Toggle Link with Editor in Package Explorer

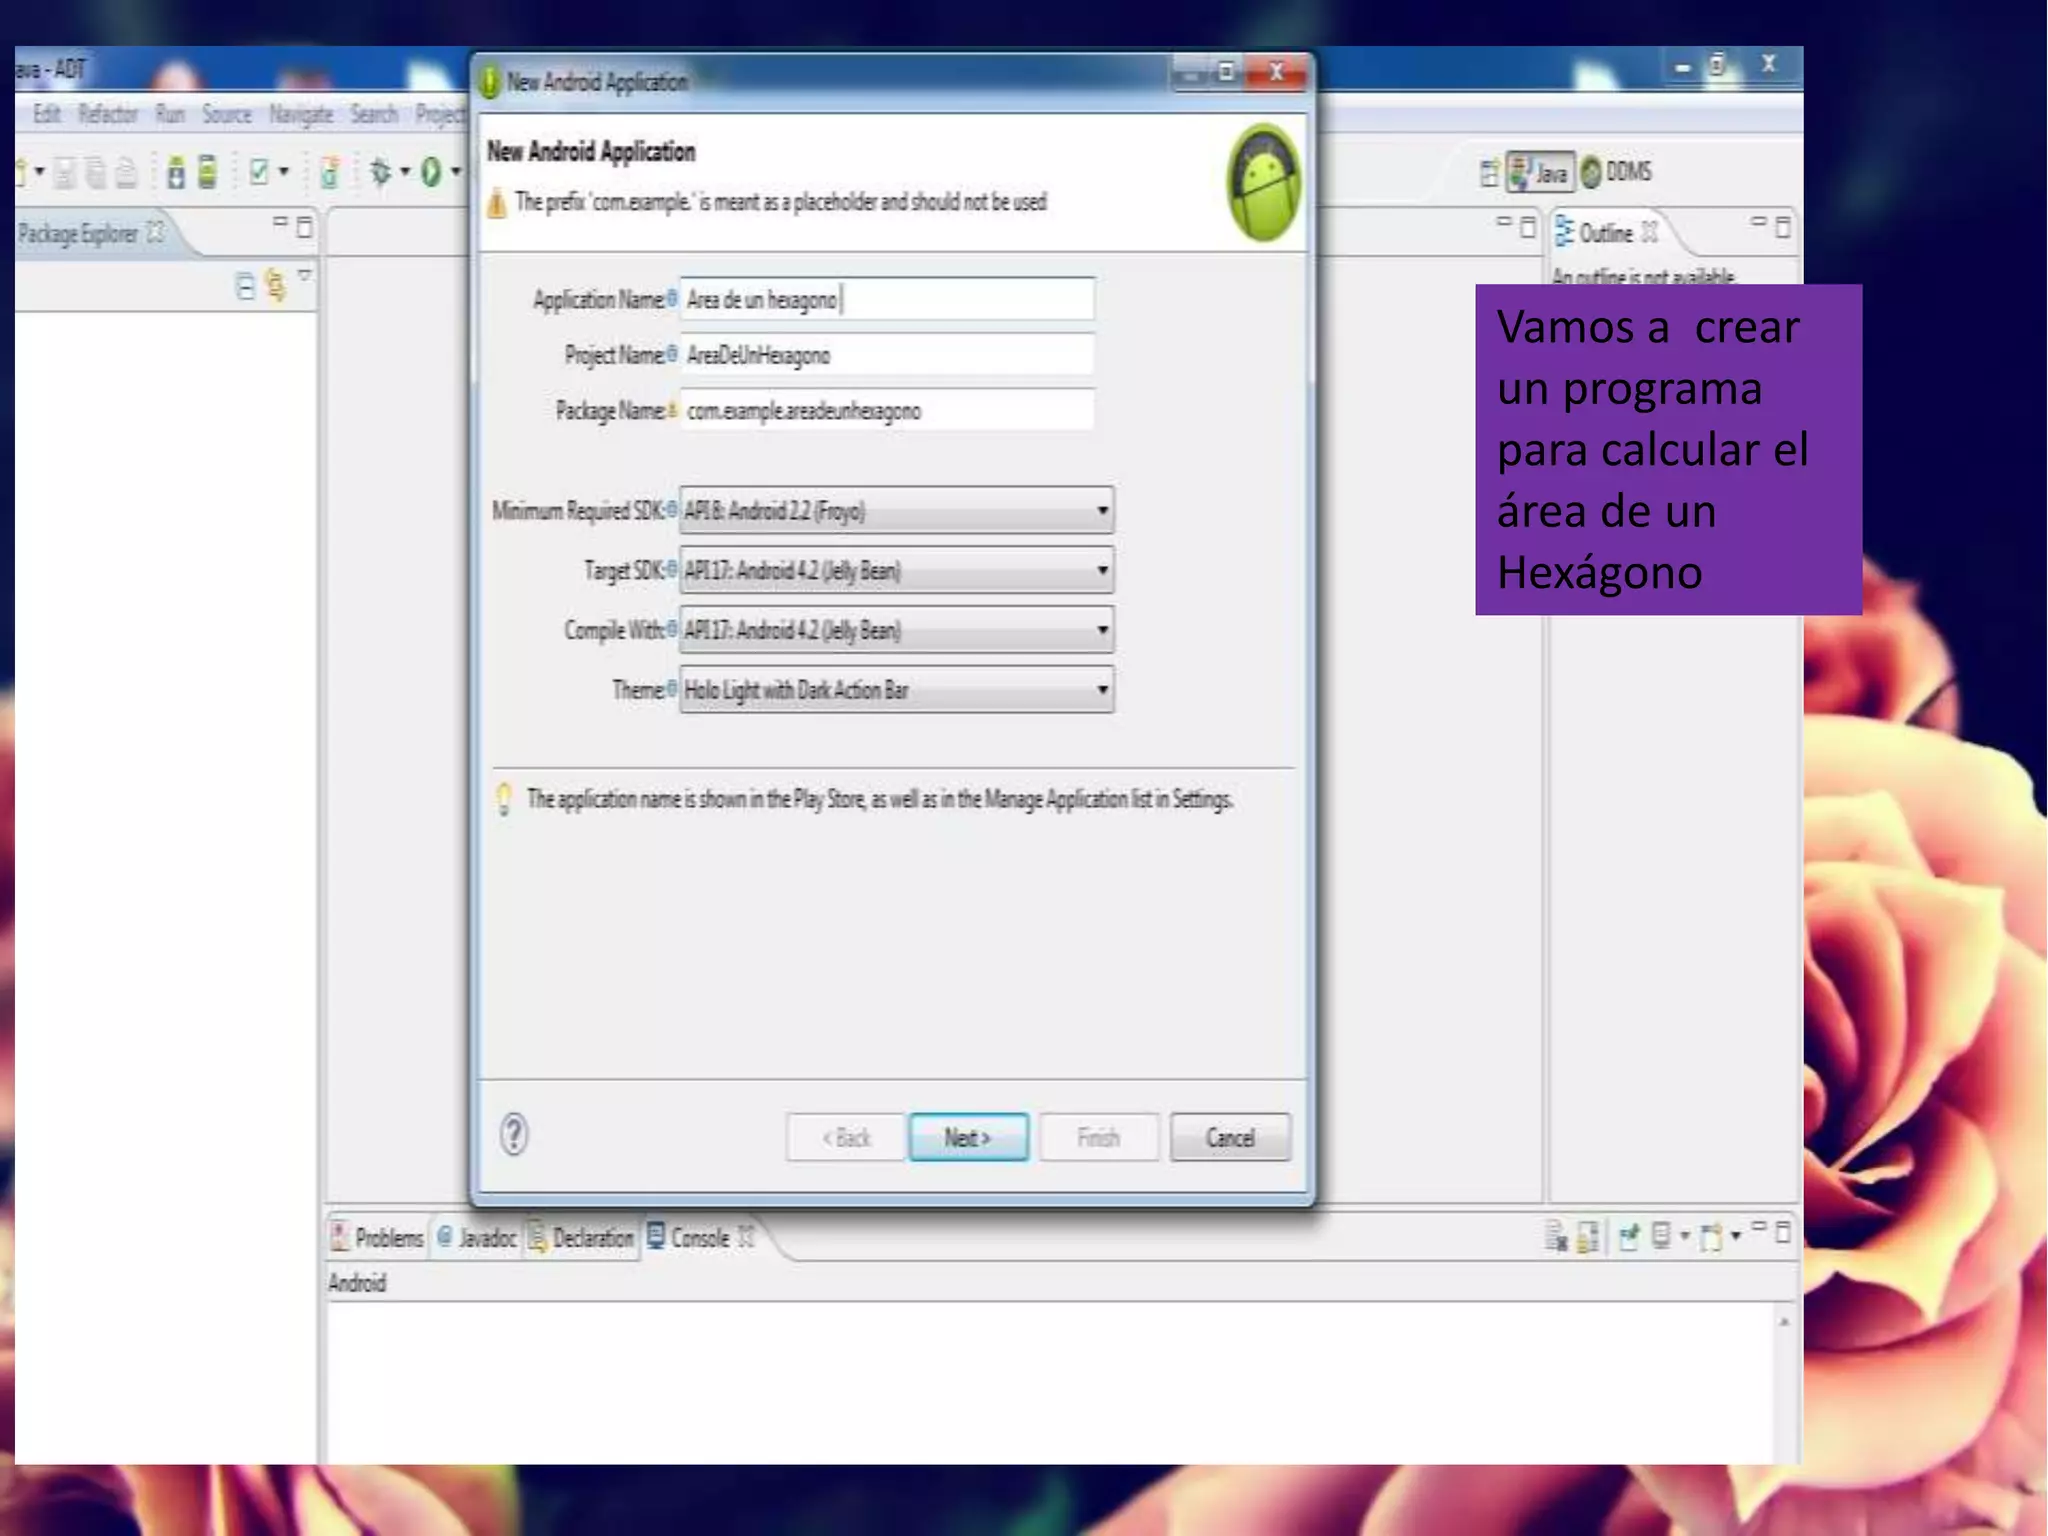276,286
